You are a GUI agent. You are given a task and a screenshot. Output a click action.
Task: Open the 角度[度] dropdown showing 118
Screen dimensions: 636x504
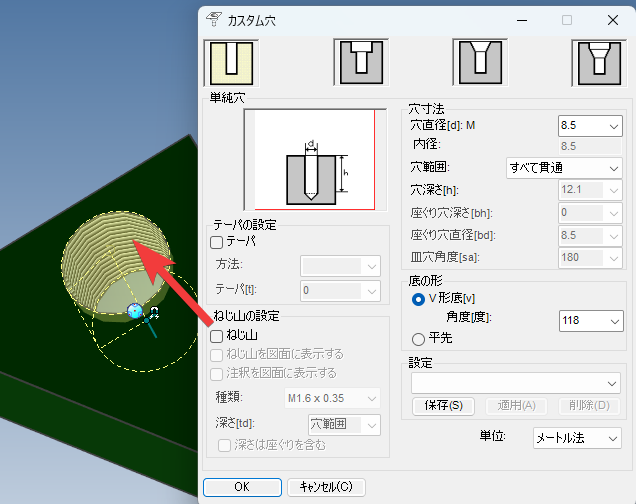(591, 321)
